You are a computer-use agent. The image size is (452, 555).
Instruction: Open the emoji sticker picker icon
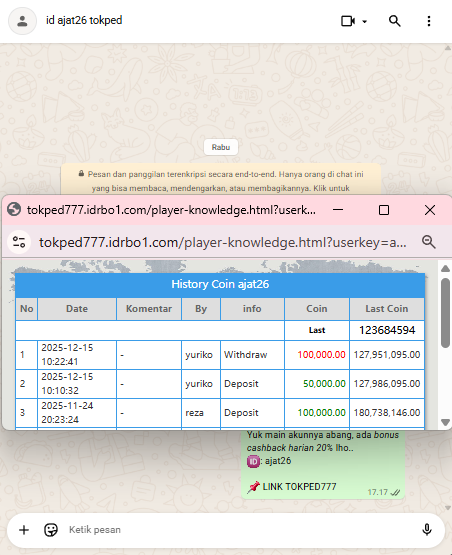[51, 530]
